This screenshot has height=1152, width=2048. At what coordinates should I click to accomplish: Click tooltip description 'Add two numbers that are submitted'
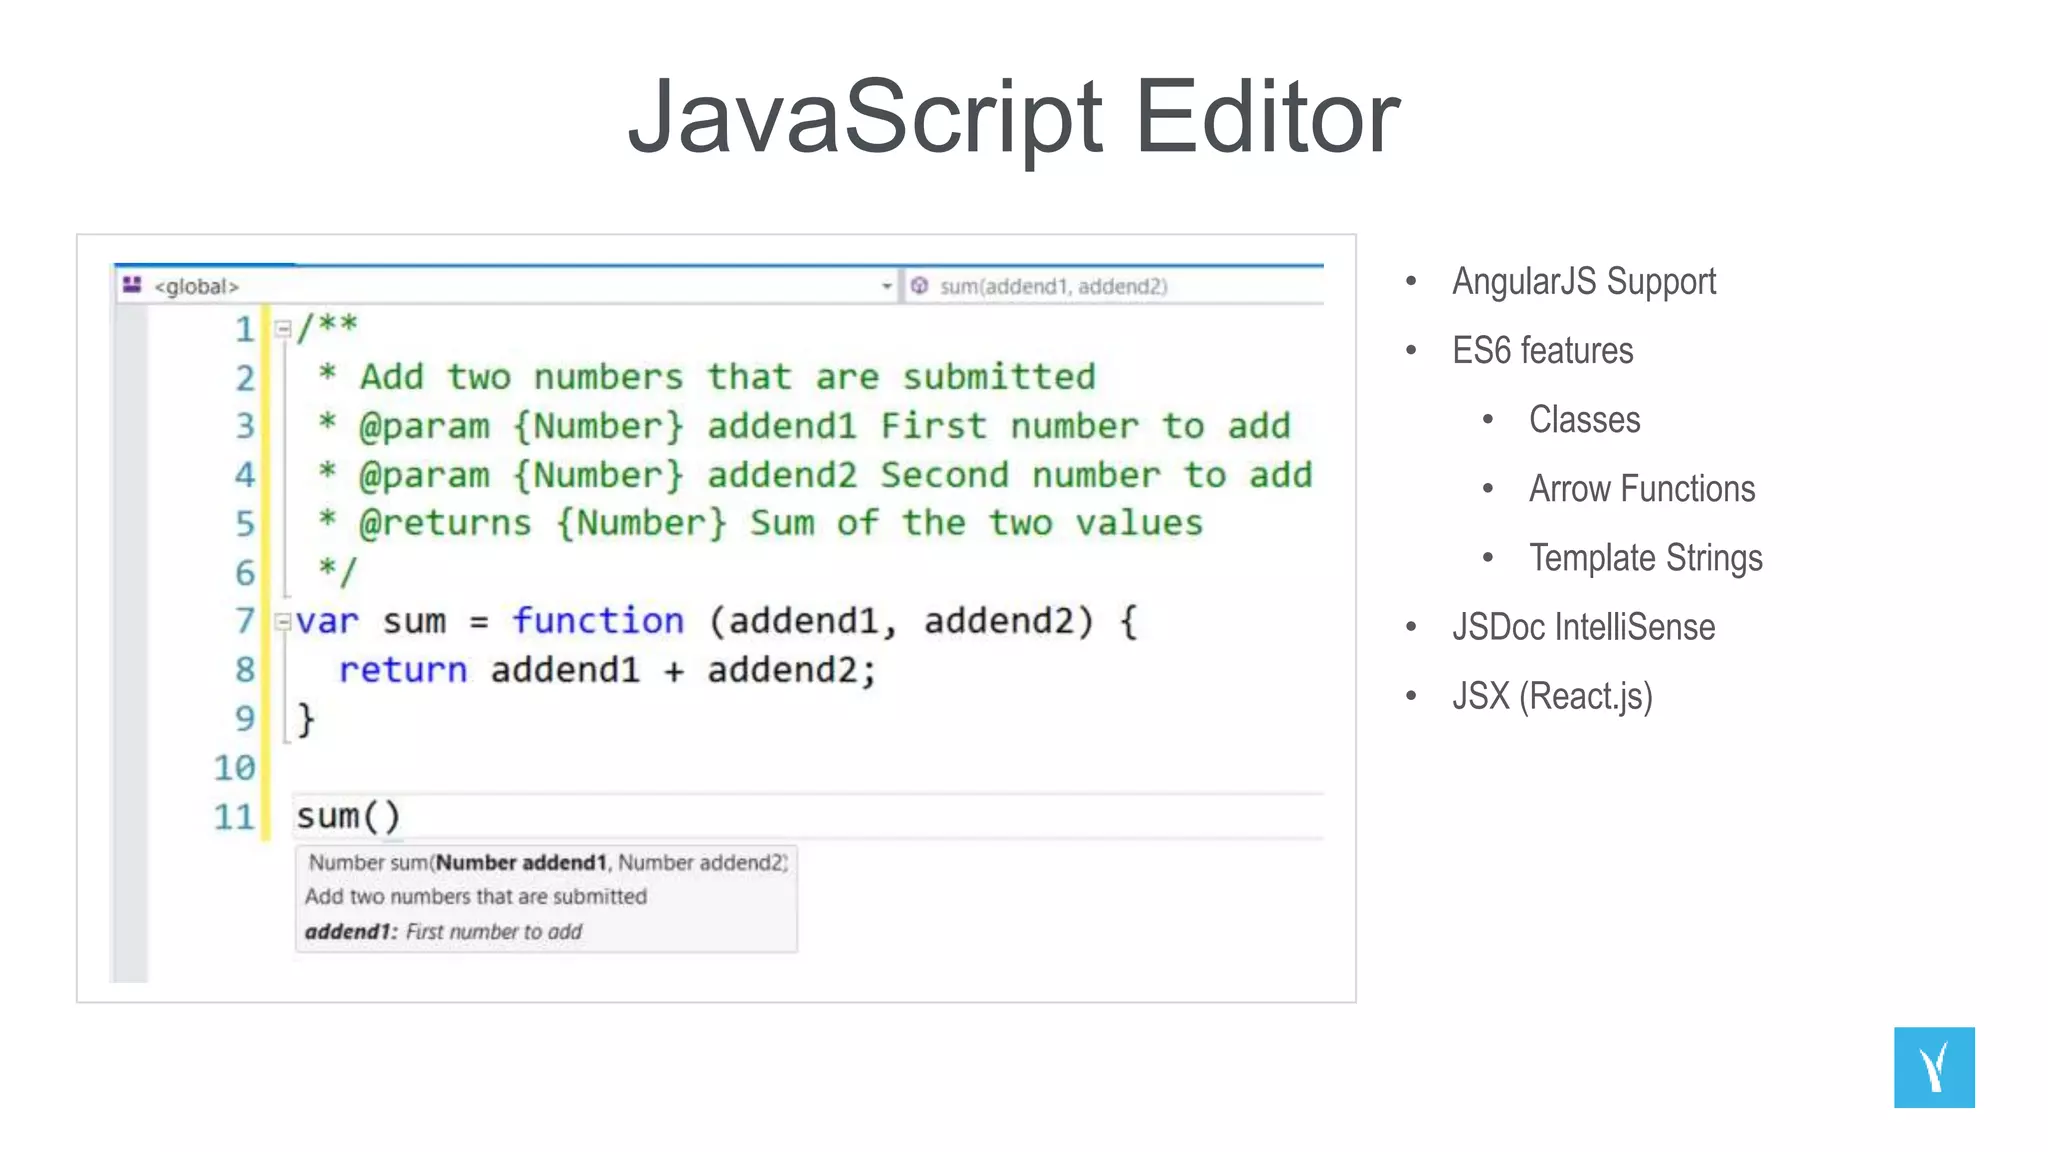pyautogui.click(x=476, y=896)
